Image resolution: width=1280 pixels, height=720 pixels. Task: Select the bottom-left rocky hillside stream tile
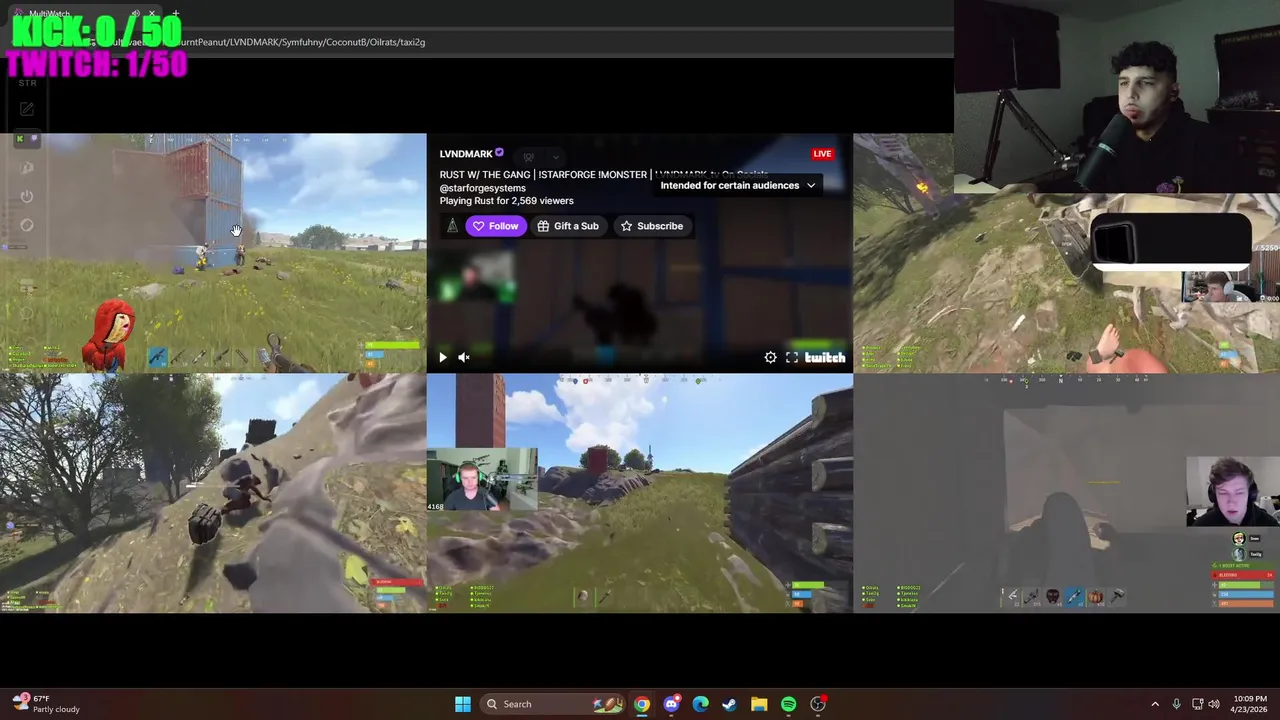click(213, 493)
